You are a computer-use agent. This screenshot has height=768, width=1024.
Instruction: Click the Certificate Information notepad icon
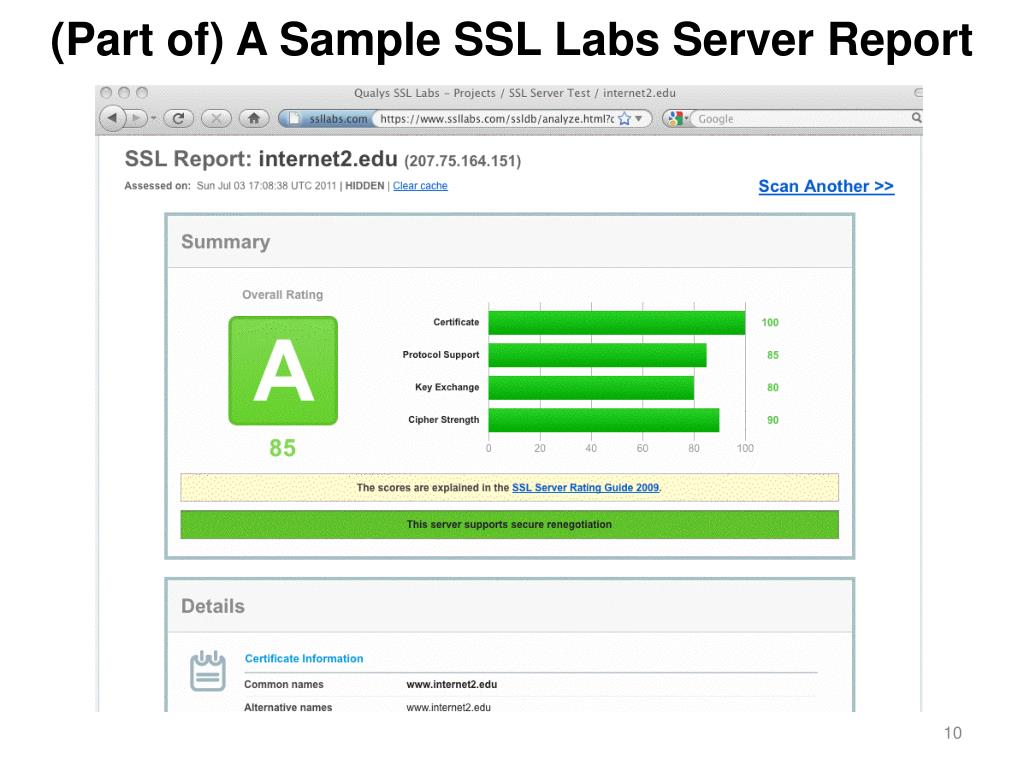[208, 671]
